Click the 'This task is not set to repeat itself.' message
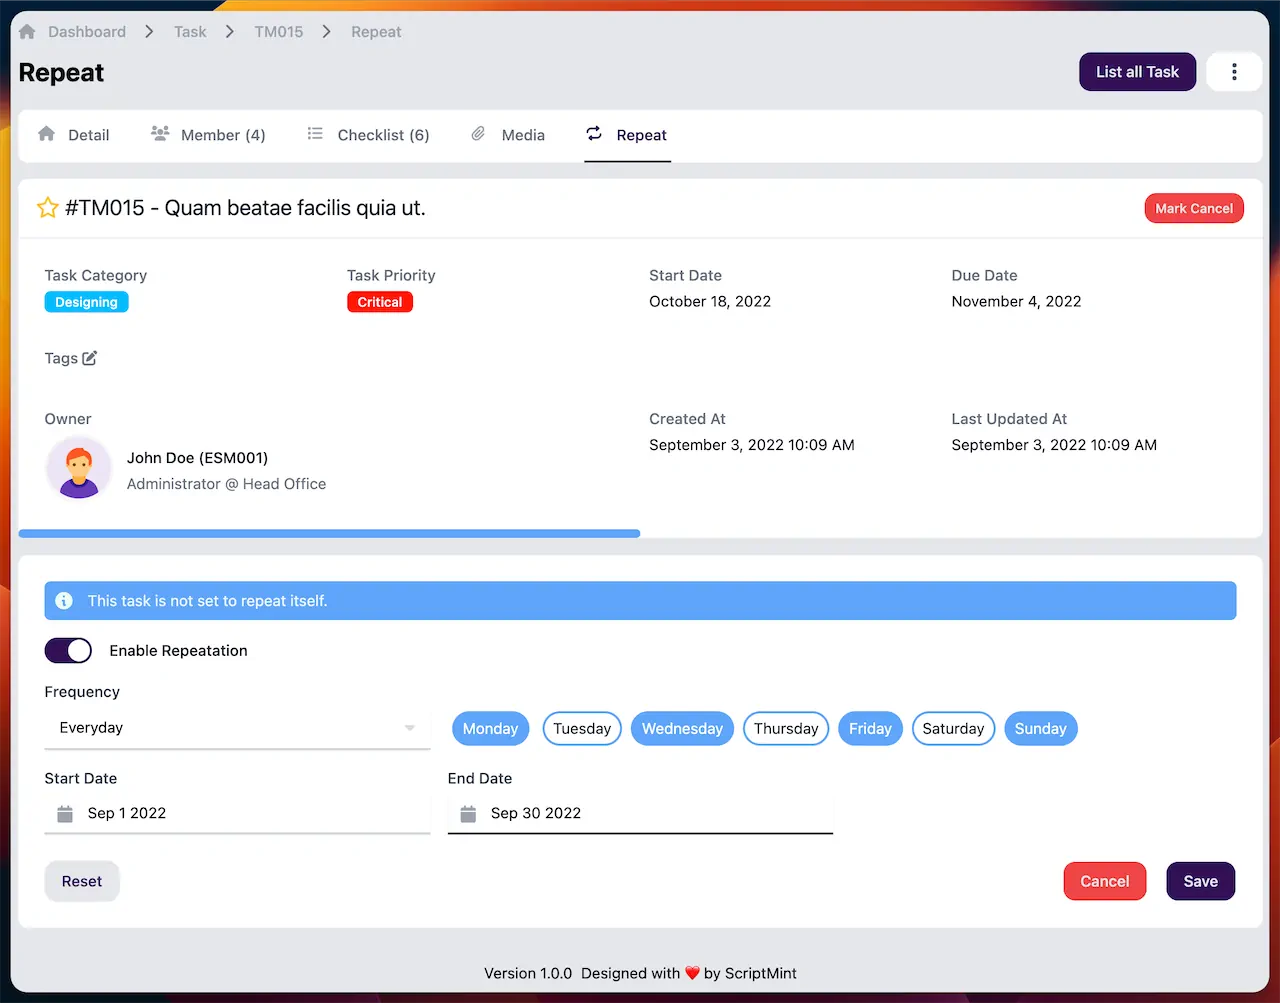This screenshot has width=1280, height=1003. click(x=207, y=601)
